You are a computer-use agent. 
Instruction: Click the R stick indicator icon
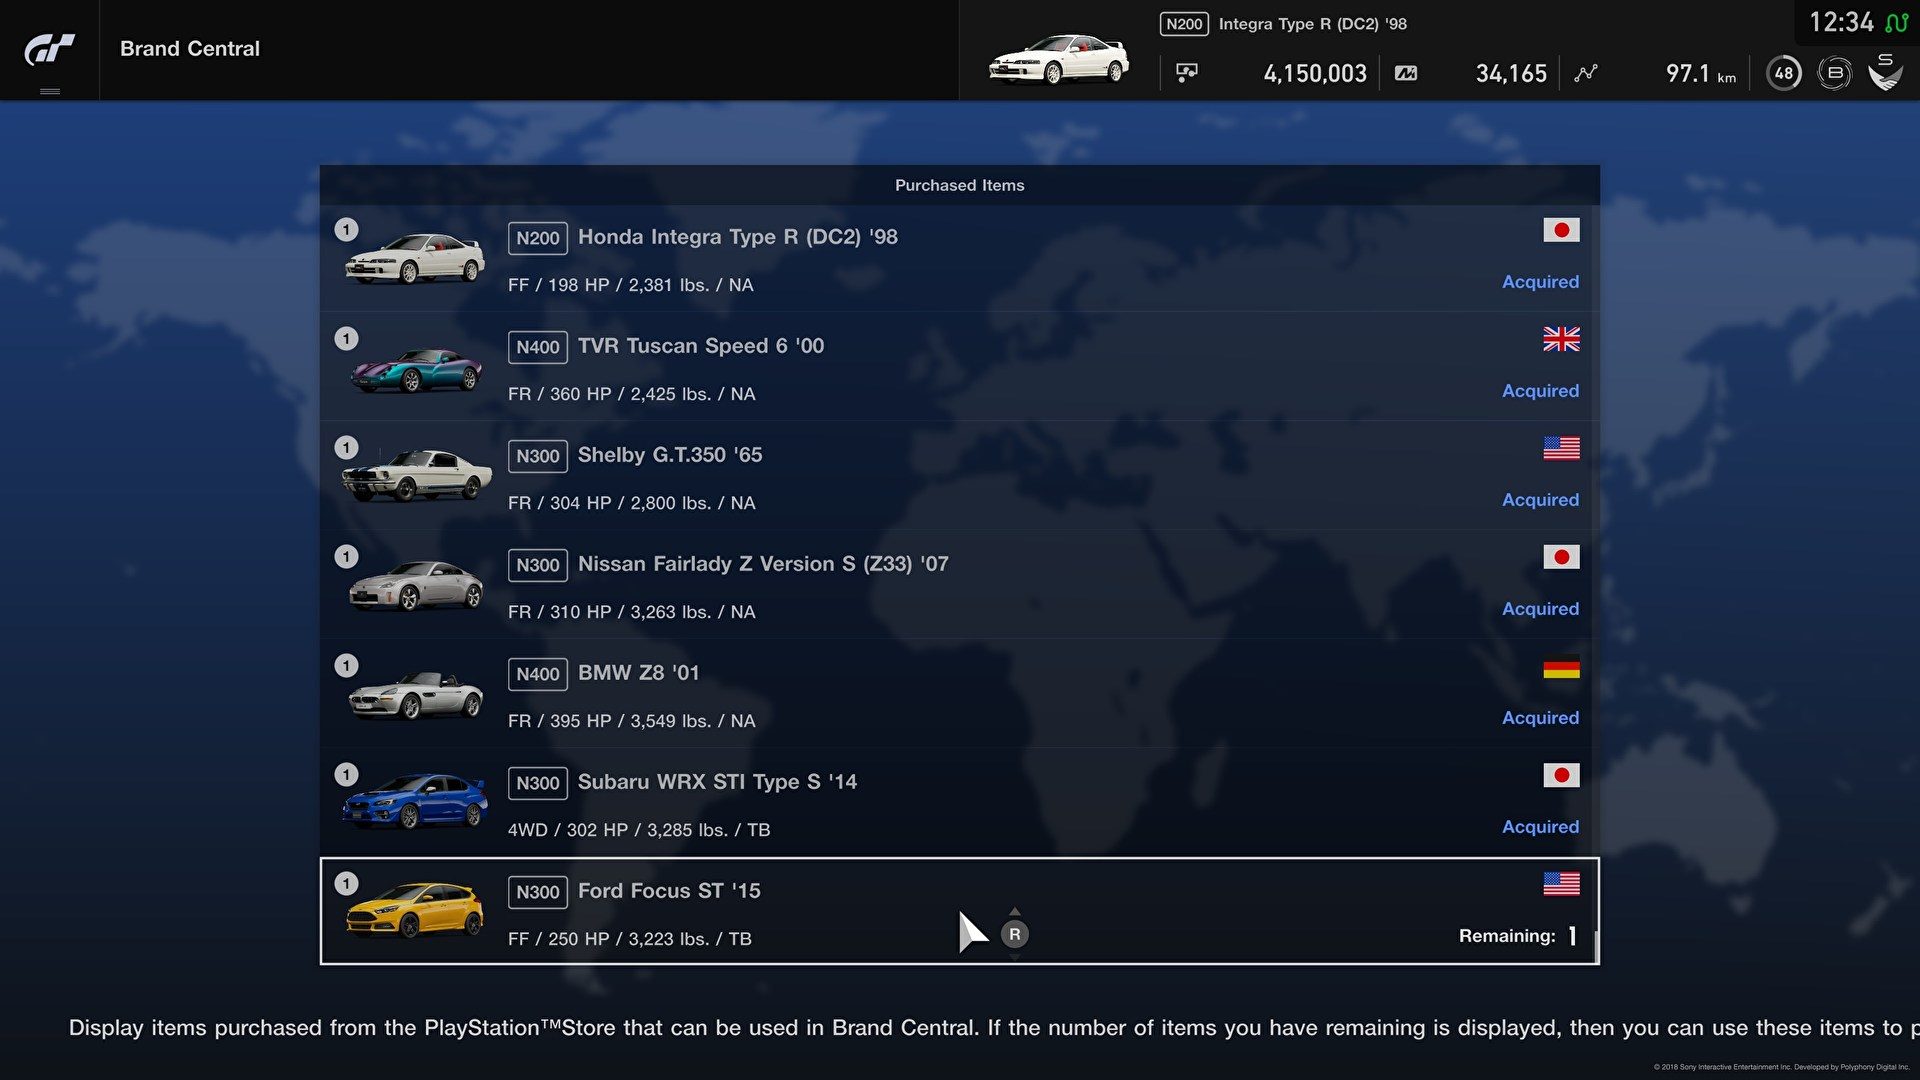(x=1015, y=934)
